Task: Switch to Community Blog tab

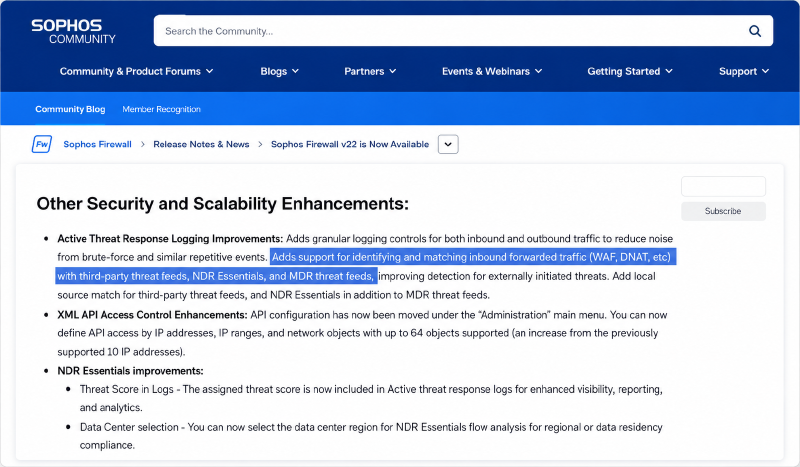Action: click(x=70, y=109)
